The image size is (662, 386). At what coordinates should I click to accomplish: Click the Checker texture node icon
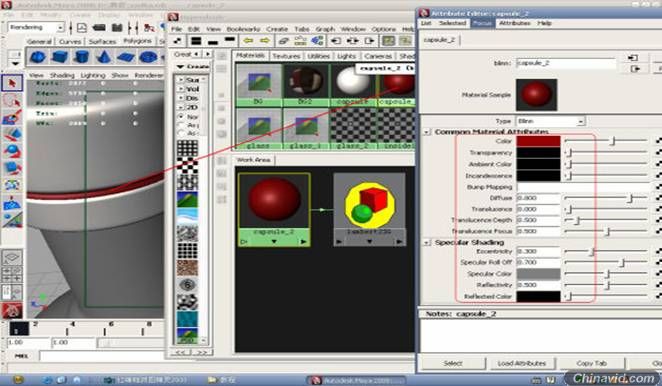[187, 166]
